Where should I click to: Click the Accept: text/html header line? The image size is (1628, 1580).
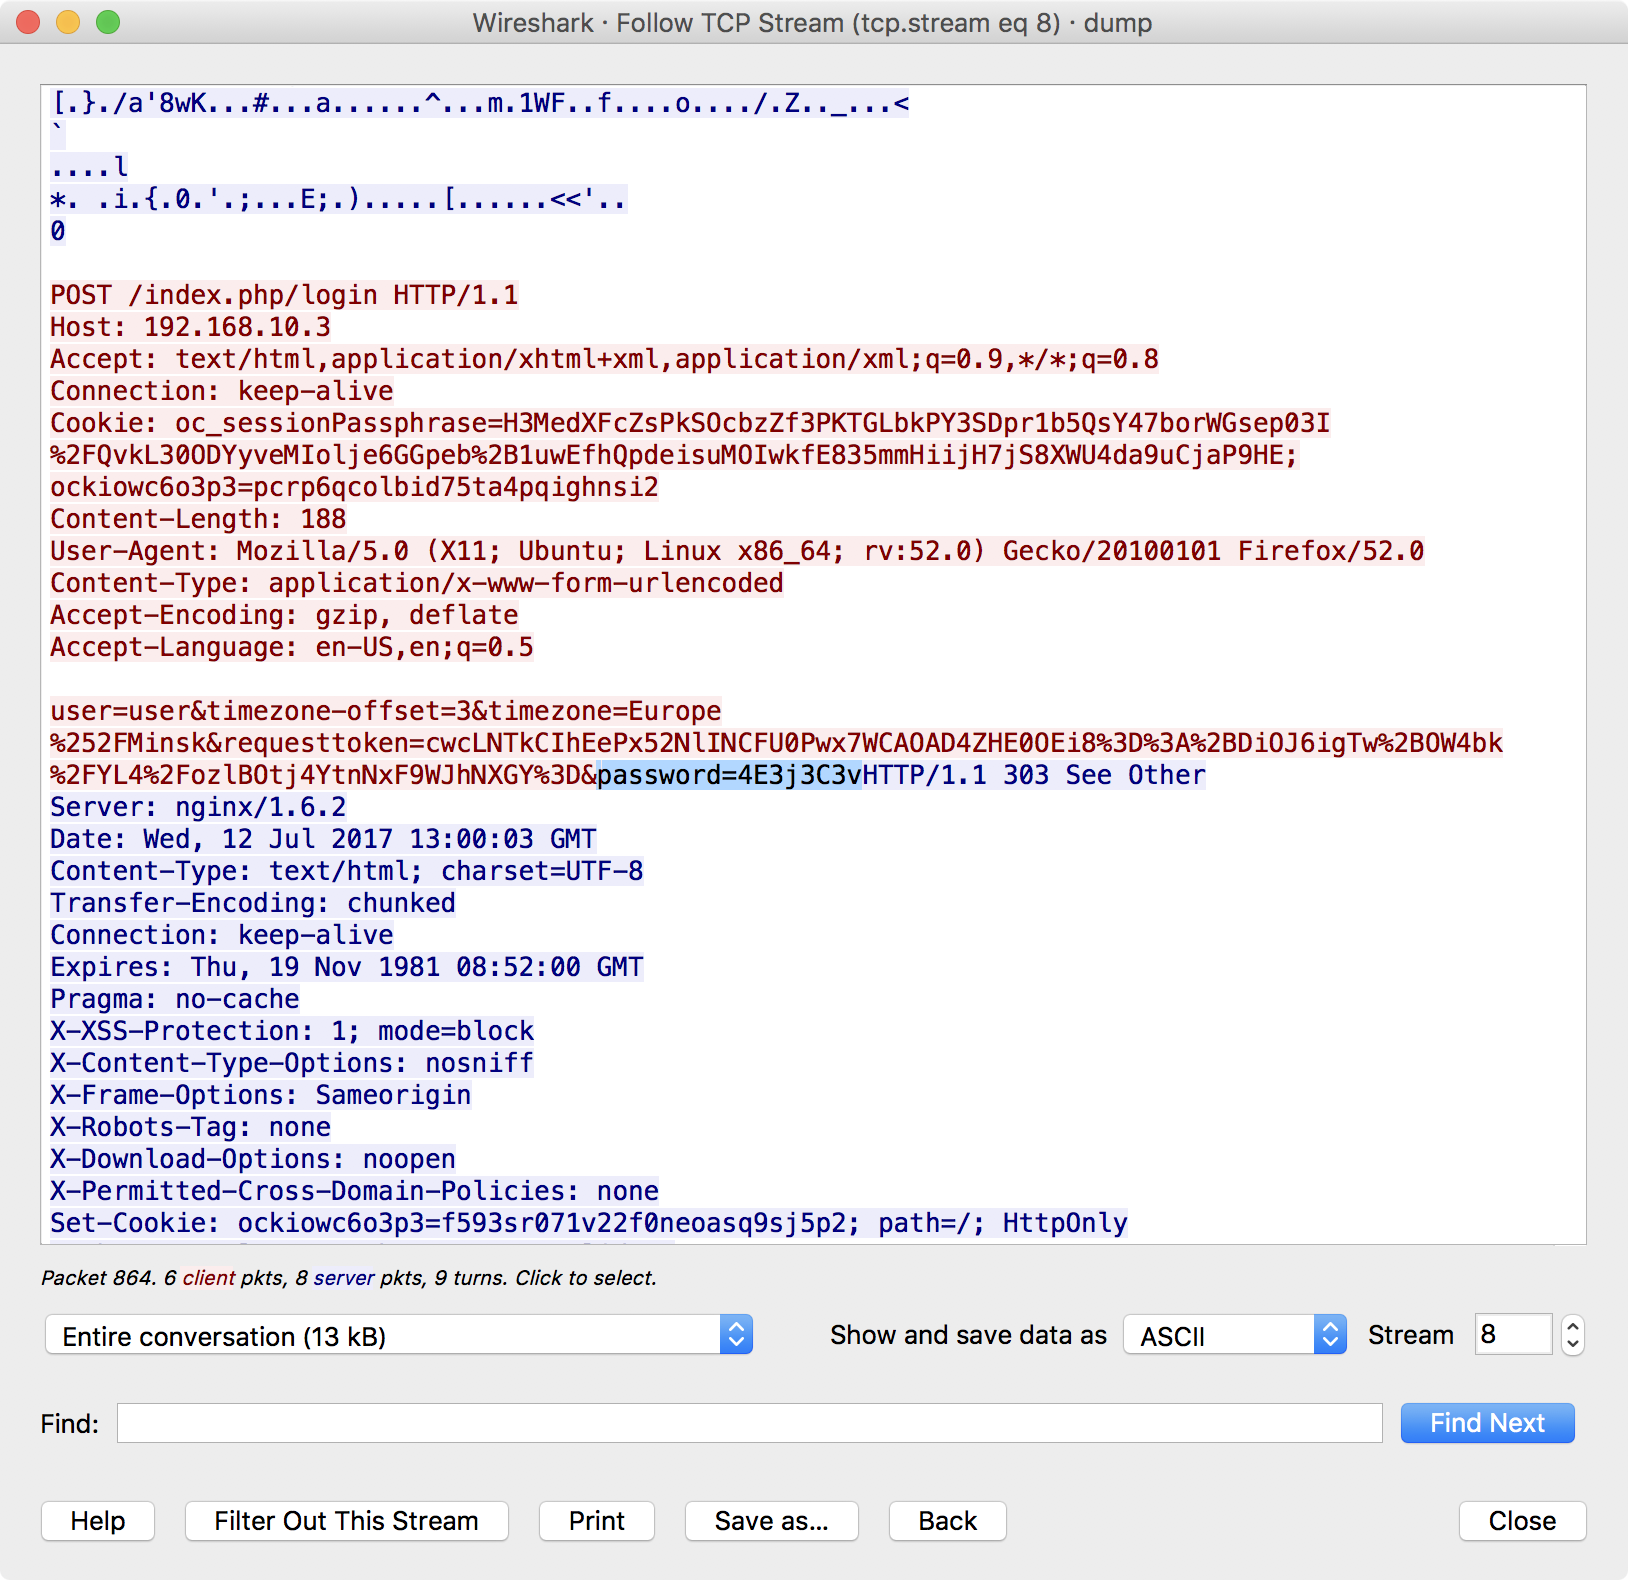click(604, 359)
